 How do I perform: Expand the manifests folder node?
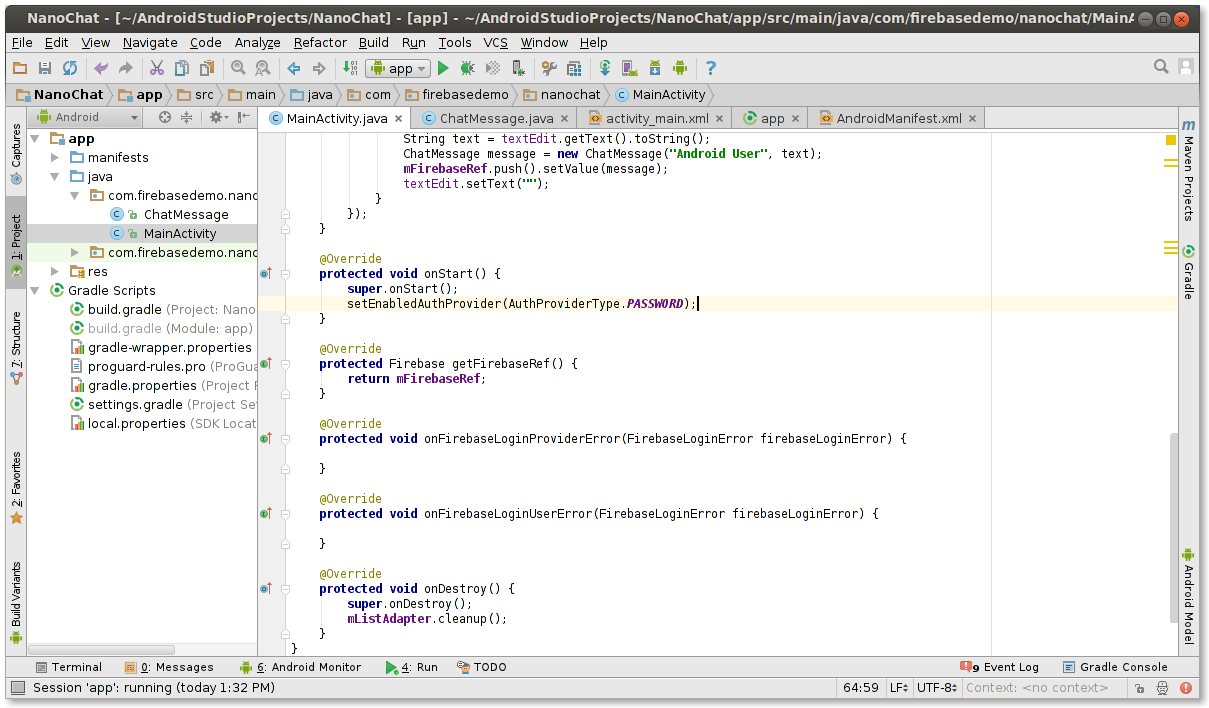click(x=55, y=158)
